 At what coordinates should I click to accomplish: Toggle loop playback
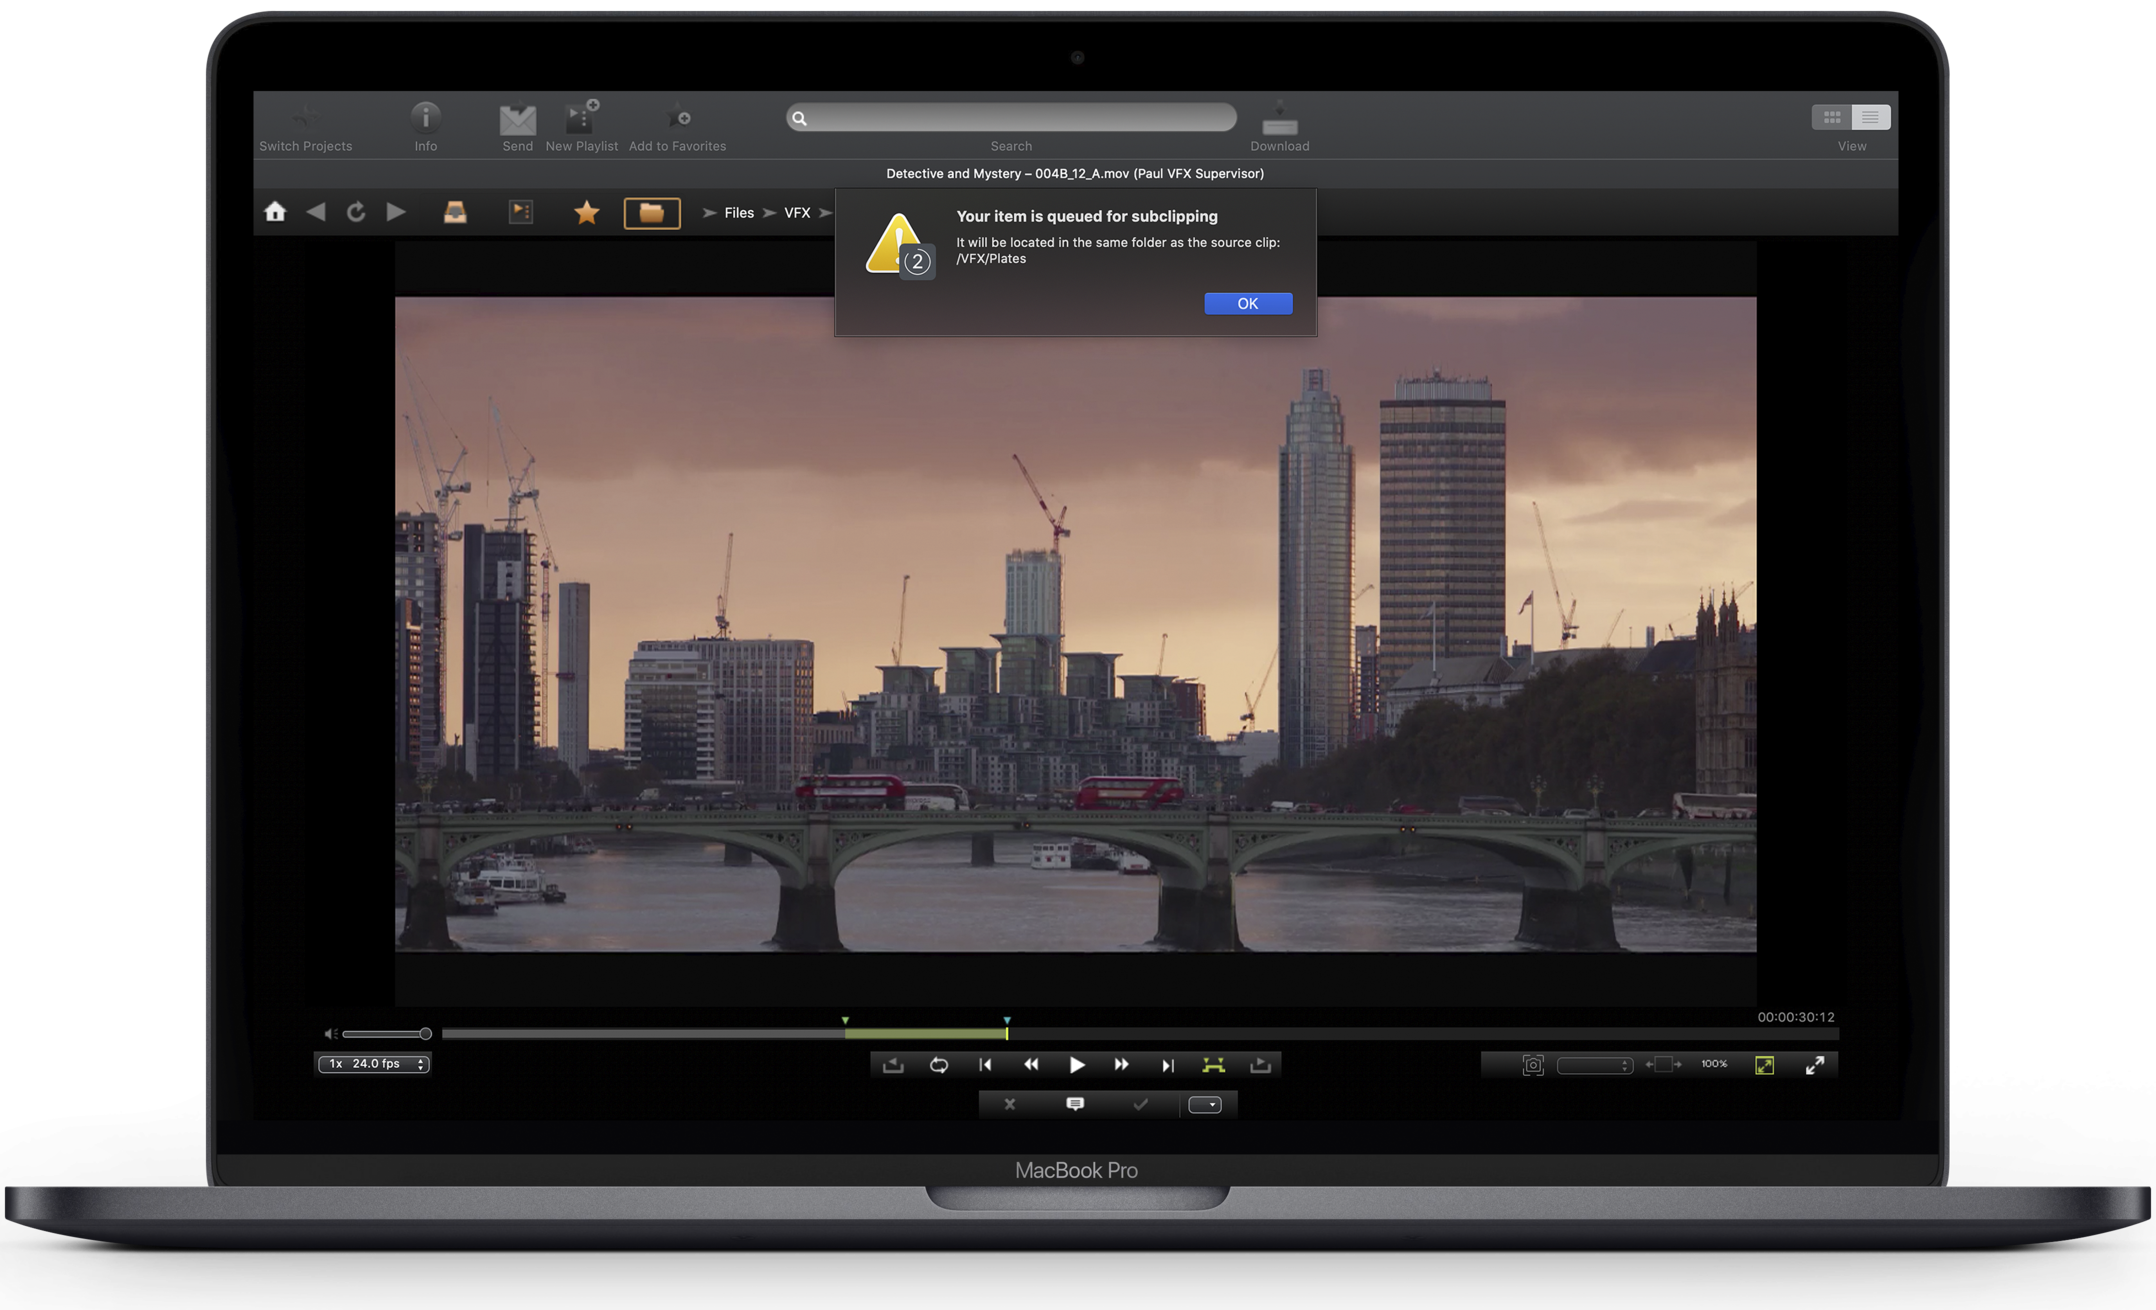click(x=938, y=1065)
